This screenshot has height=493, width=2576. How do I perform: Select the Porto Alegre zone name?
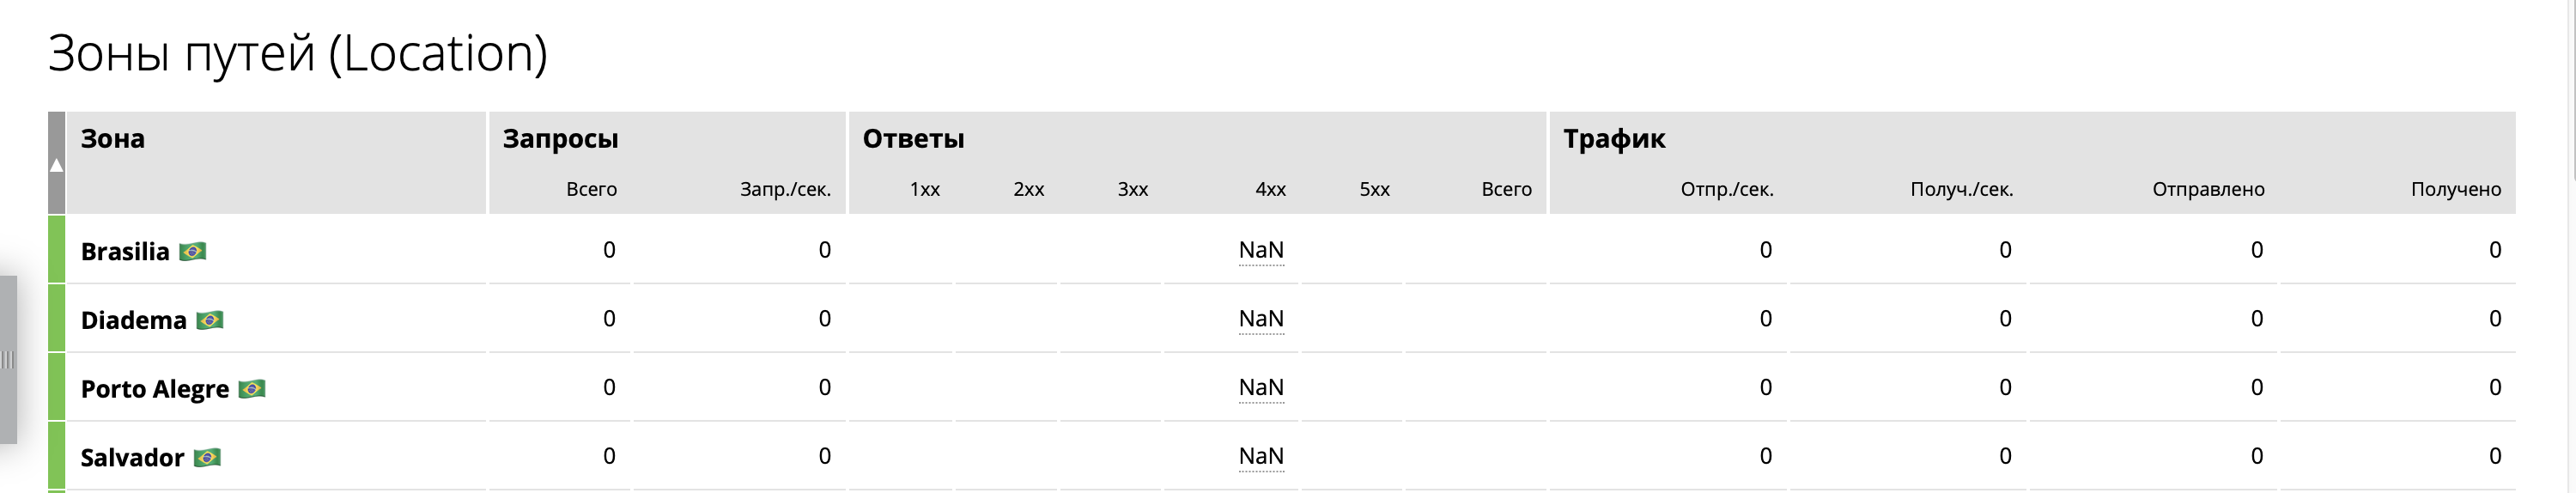155,389
